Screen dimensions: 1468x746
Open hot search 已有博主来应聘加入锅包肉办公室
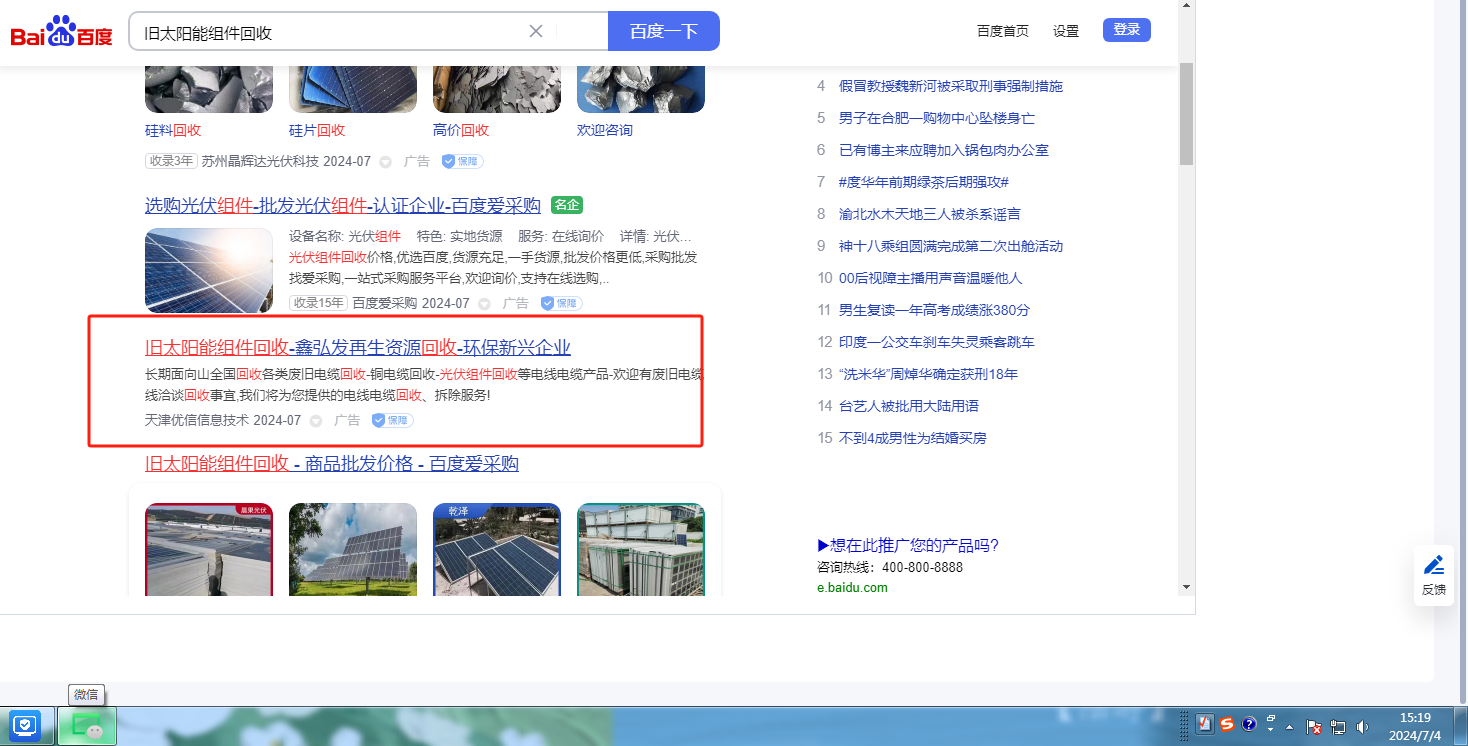tap(944, 150)
